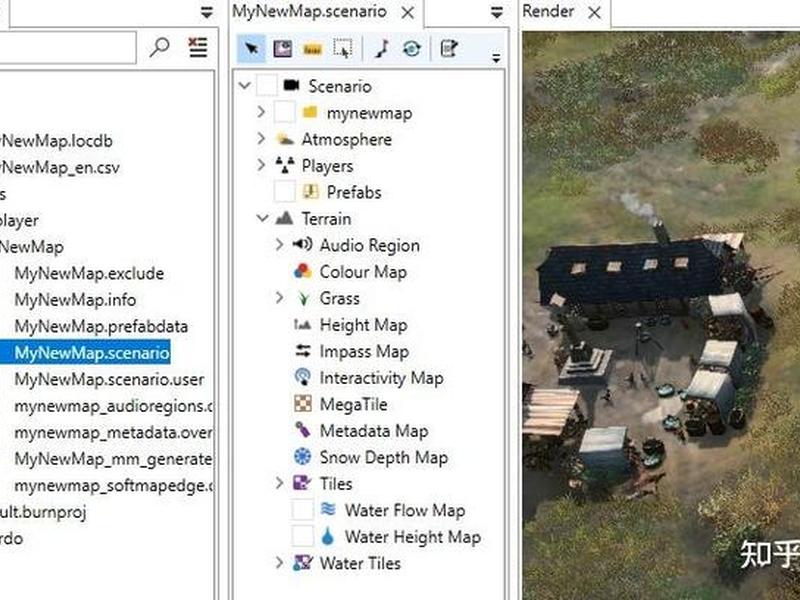Toggle the mynewmap checkbox
This screenshot has height=600, width=800.
(x=284, y=112)
